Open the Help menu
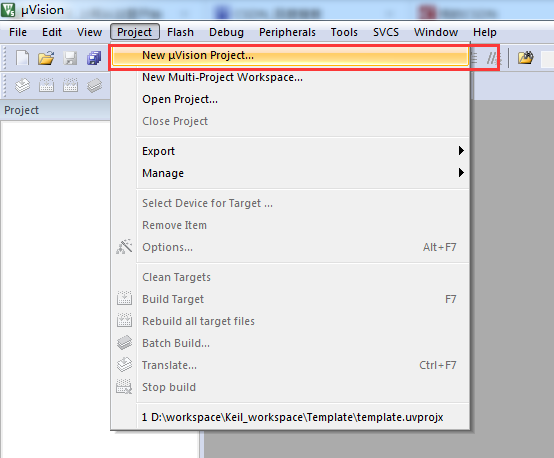The height and width of the screenshot is (458, 554). pos(485,32)
